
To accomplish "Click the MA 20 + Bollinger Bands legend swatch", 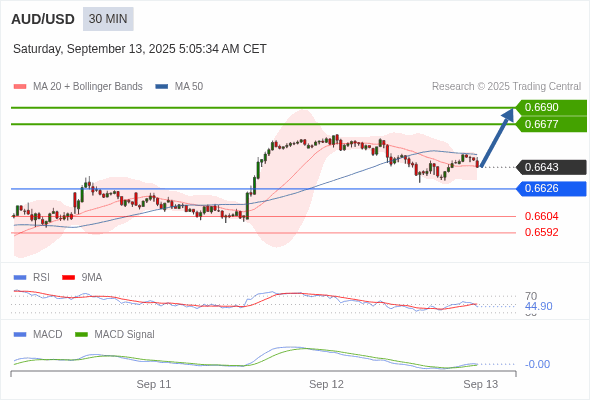I will click(x=20, y=87).
